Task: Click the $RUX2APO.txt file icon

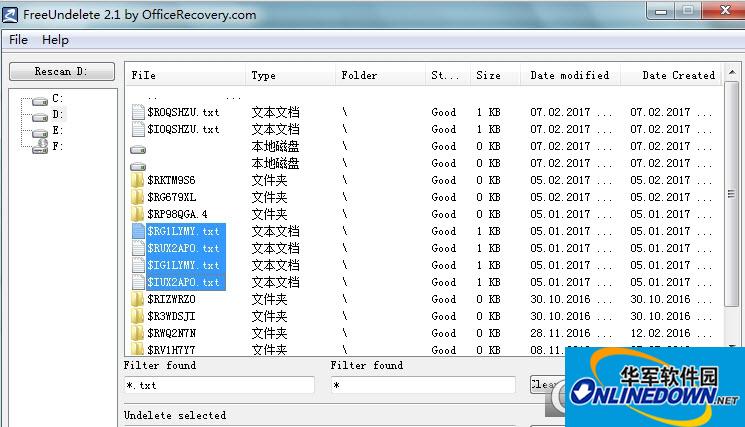Action: (x=138, y=248)
